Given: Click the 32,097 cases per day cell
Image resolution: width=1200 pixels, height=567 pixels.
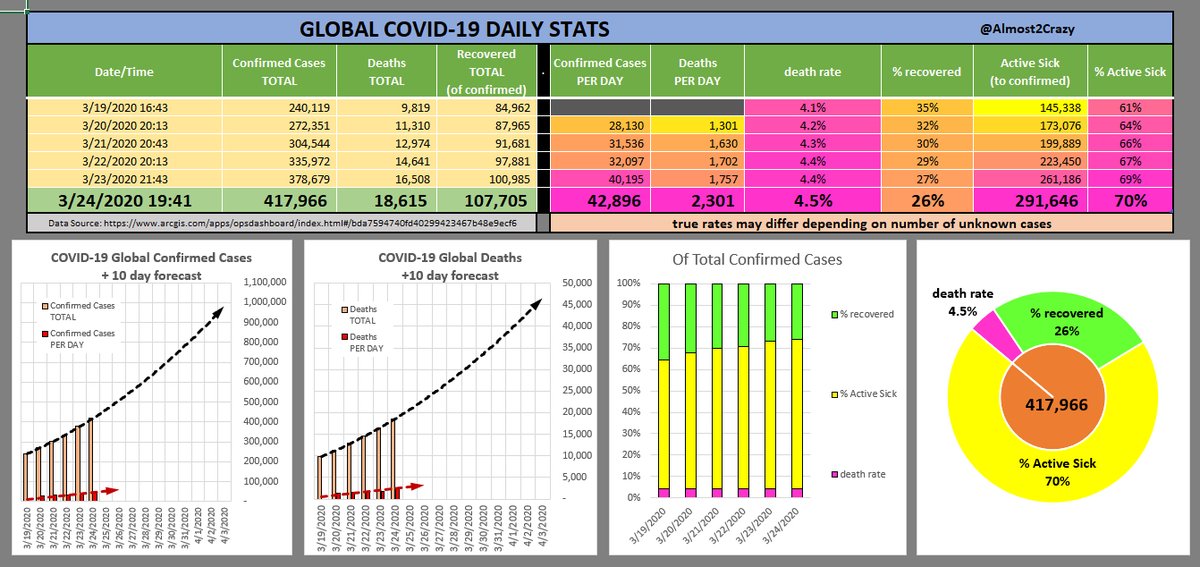Looking at the screenshot, I should click(x=600, y=162).
